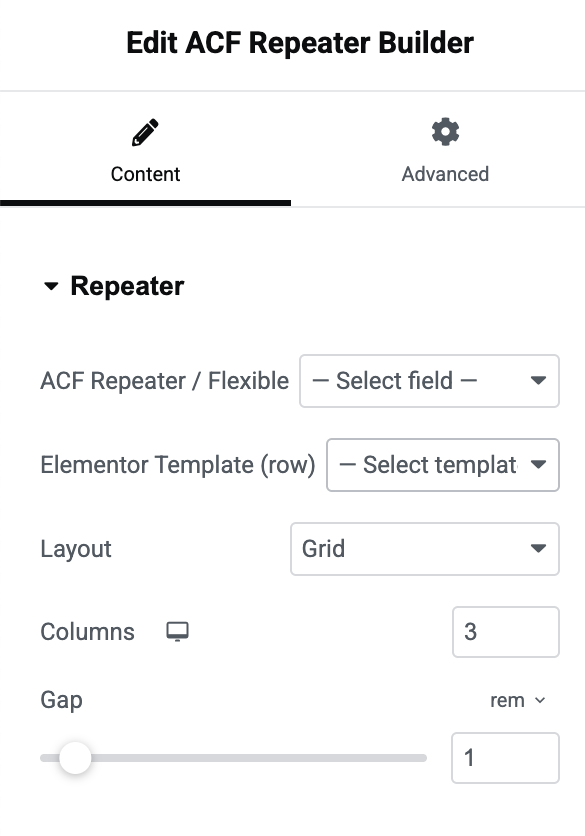Click the Columns value input field
The image size is (585, 836).
coord(505,632)
